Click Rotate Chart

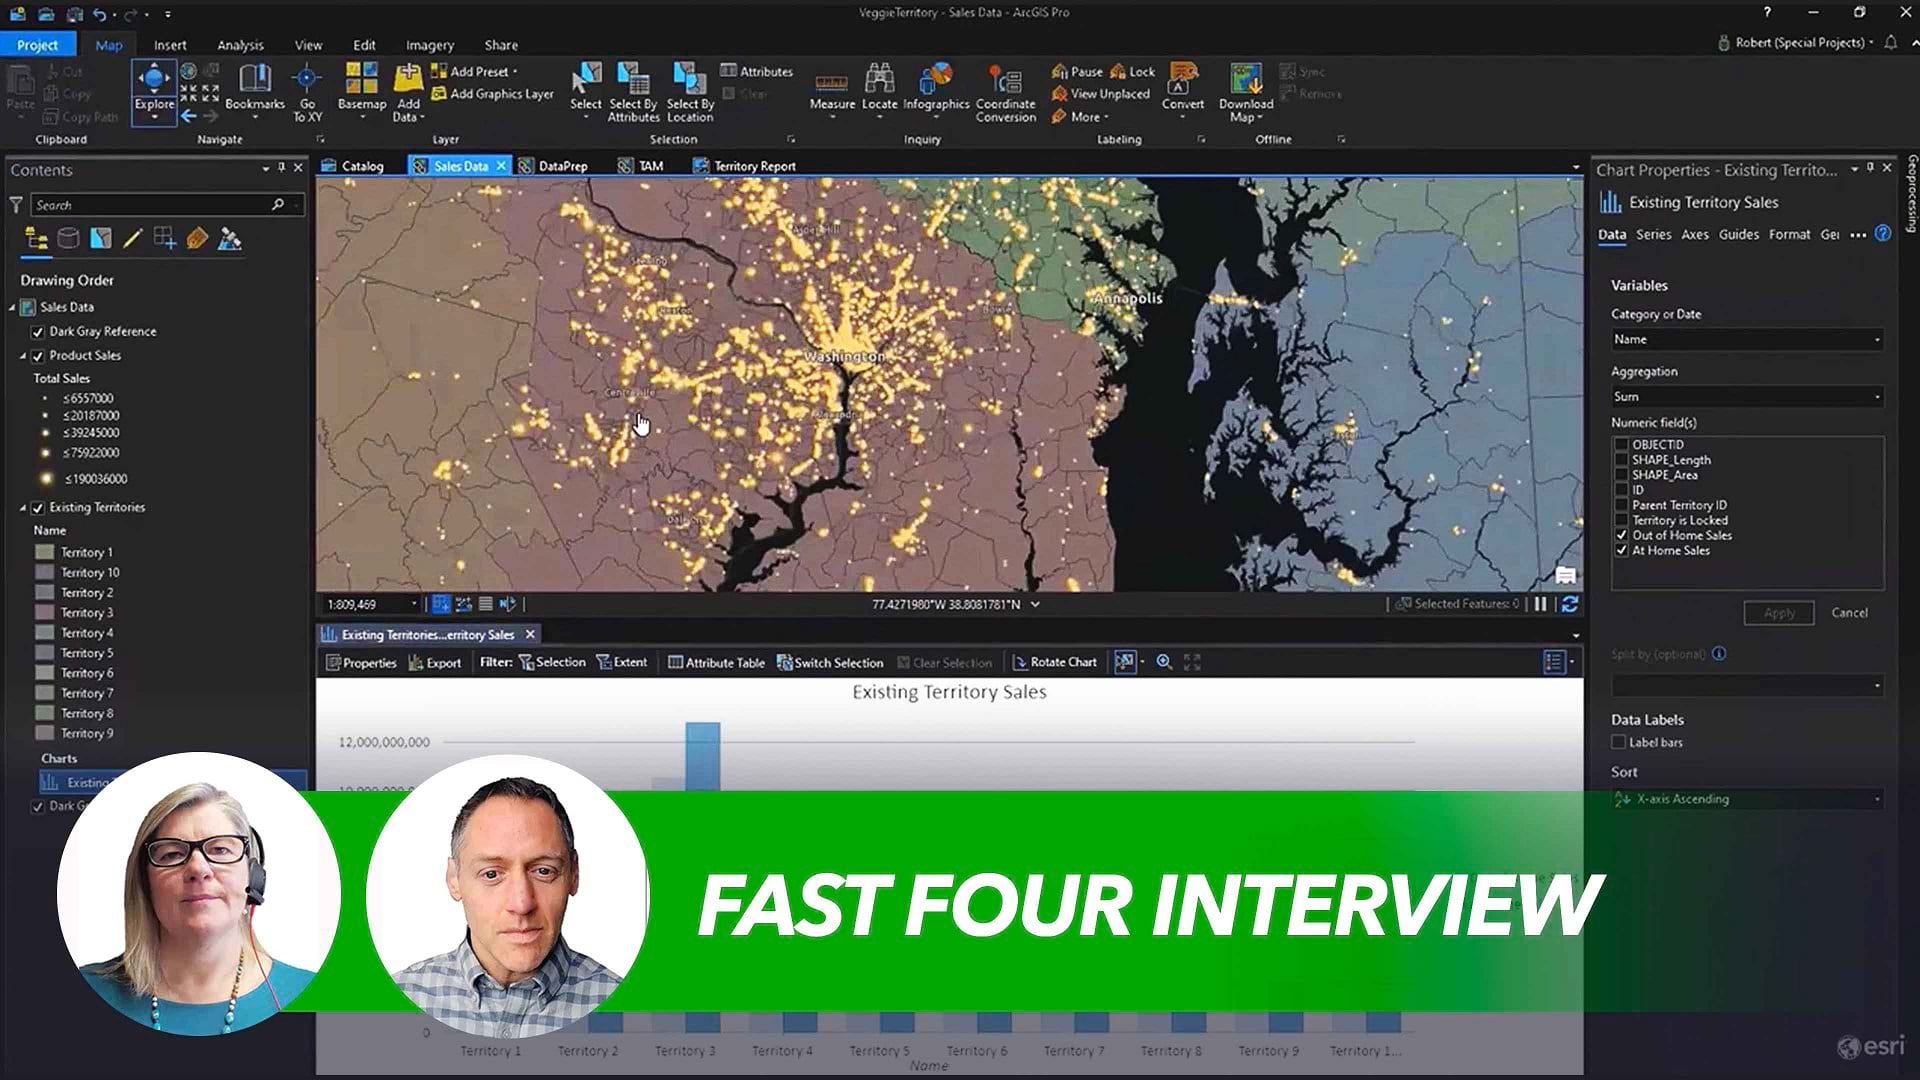point(1055,662)
